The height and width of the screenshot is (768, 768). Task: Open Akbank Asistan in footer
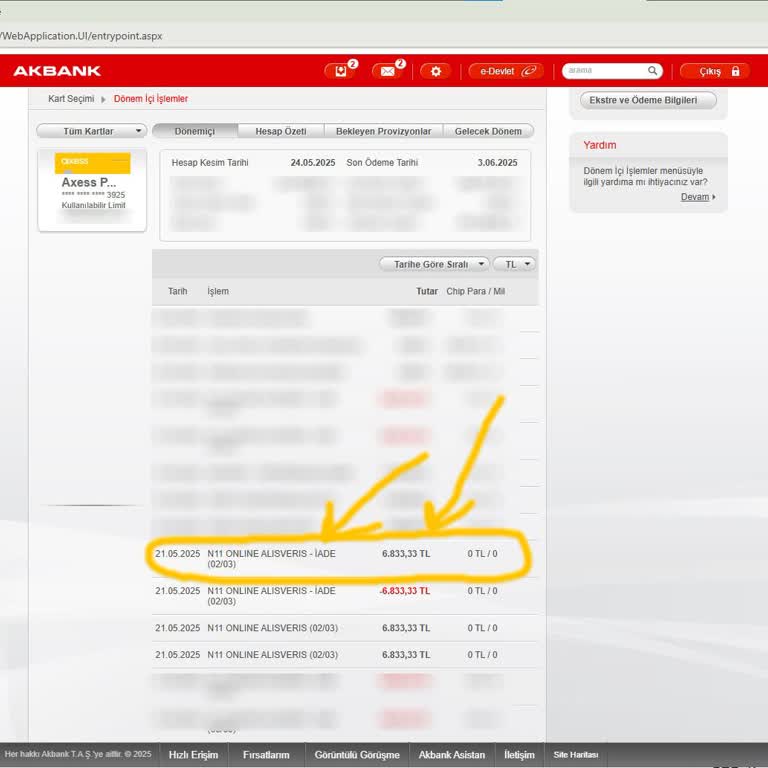pyautogui.click(x=452, y=755)
